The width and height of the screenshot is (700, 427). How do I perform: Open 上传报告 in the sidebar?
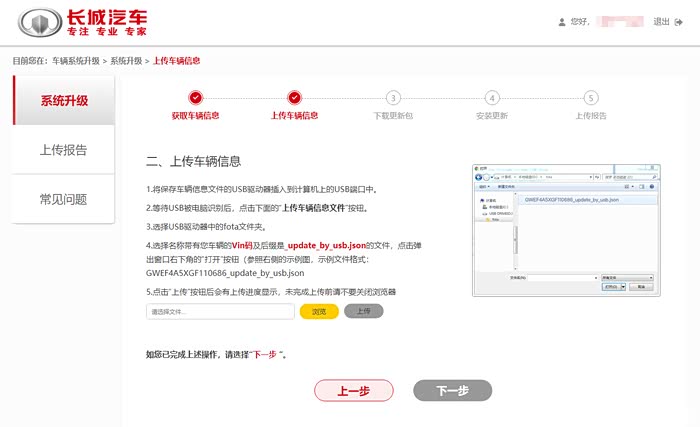coord(64,150)
